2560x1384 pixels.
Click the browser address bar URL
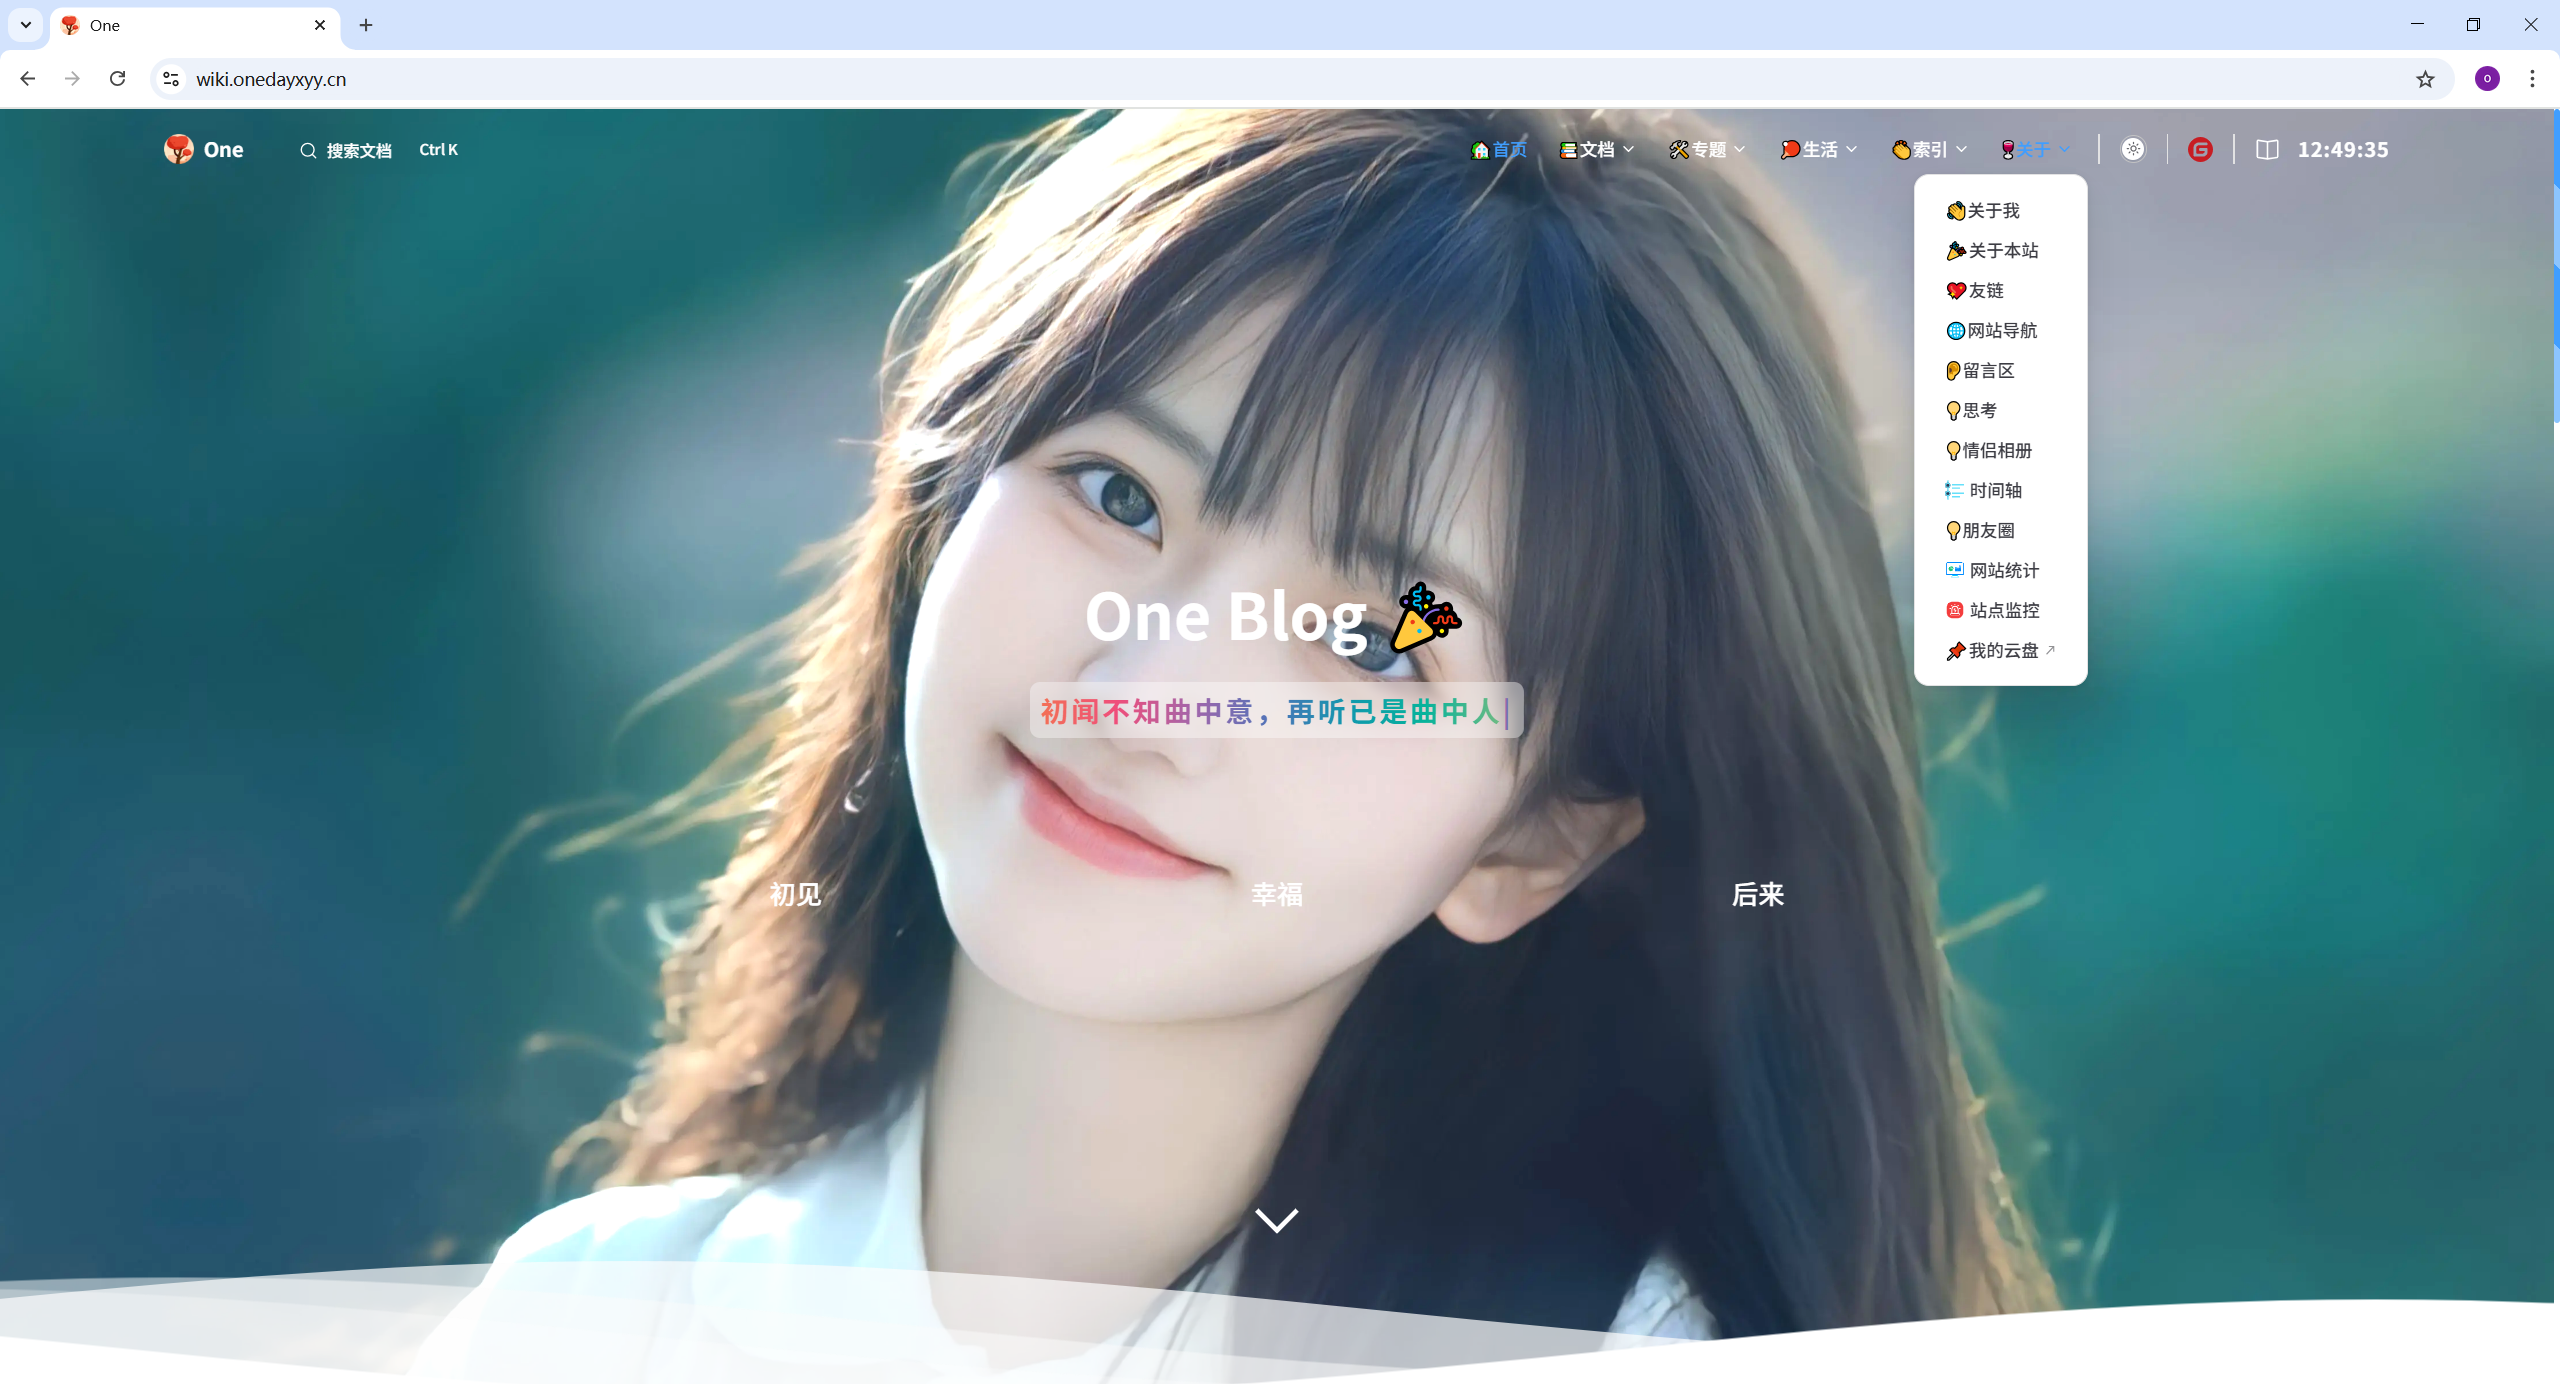pyautogui.click(x=271, y=79)
